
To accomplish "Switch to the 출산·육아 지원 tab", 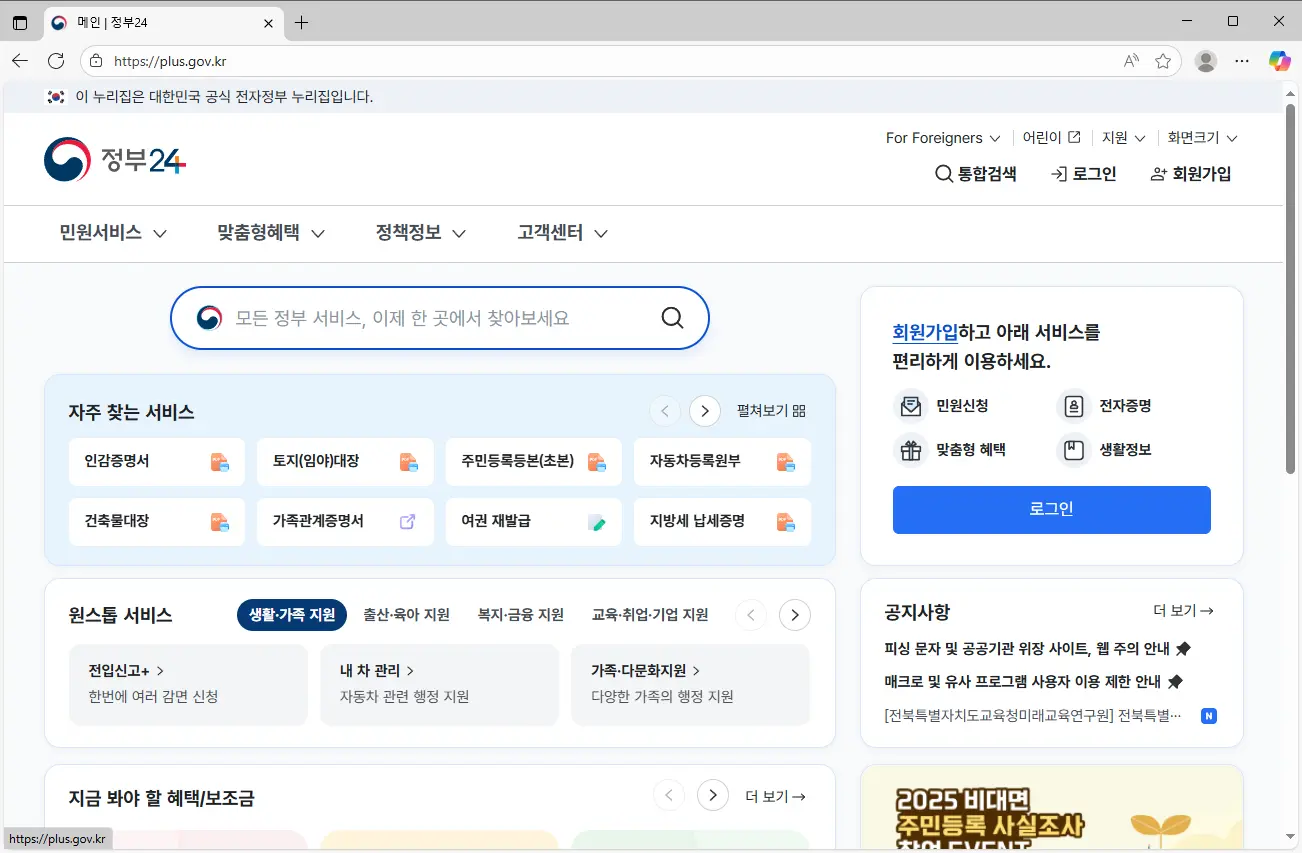I will click(407, 614).
